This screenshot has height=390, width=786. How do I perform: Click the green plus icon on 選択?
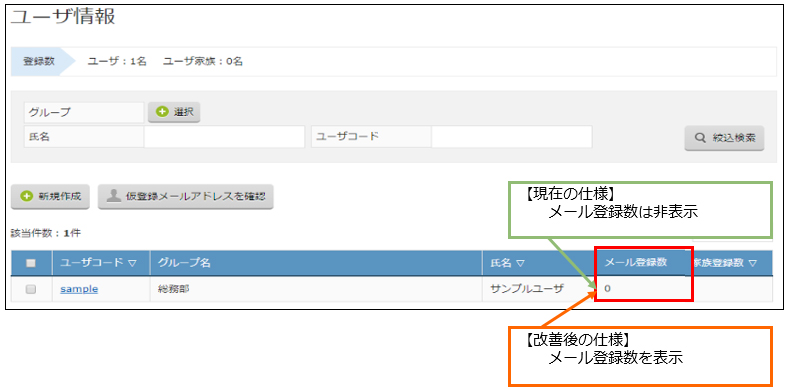point(162,112)
